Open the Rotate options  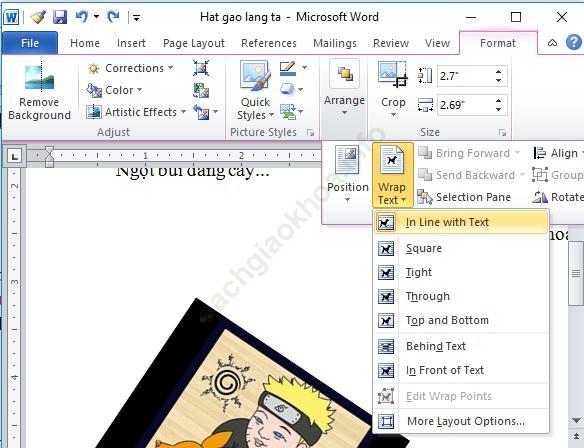tap(558, 197)
